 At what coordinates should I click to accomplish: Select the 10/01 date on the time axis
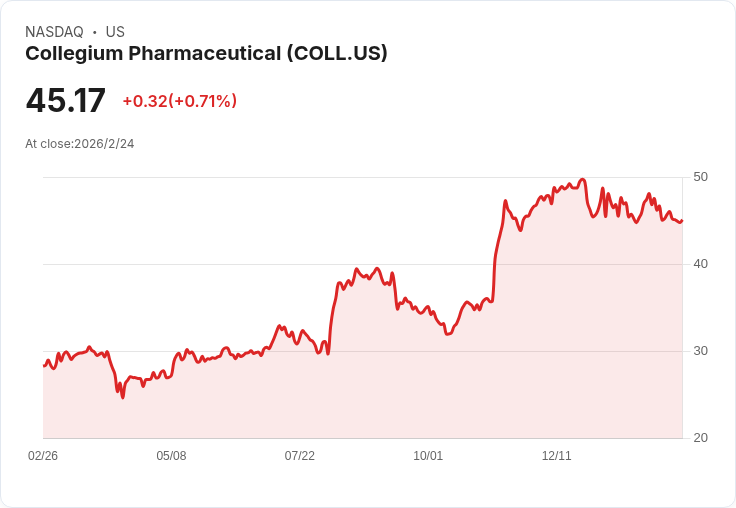click(428, 456)
